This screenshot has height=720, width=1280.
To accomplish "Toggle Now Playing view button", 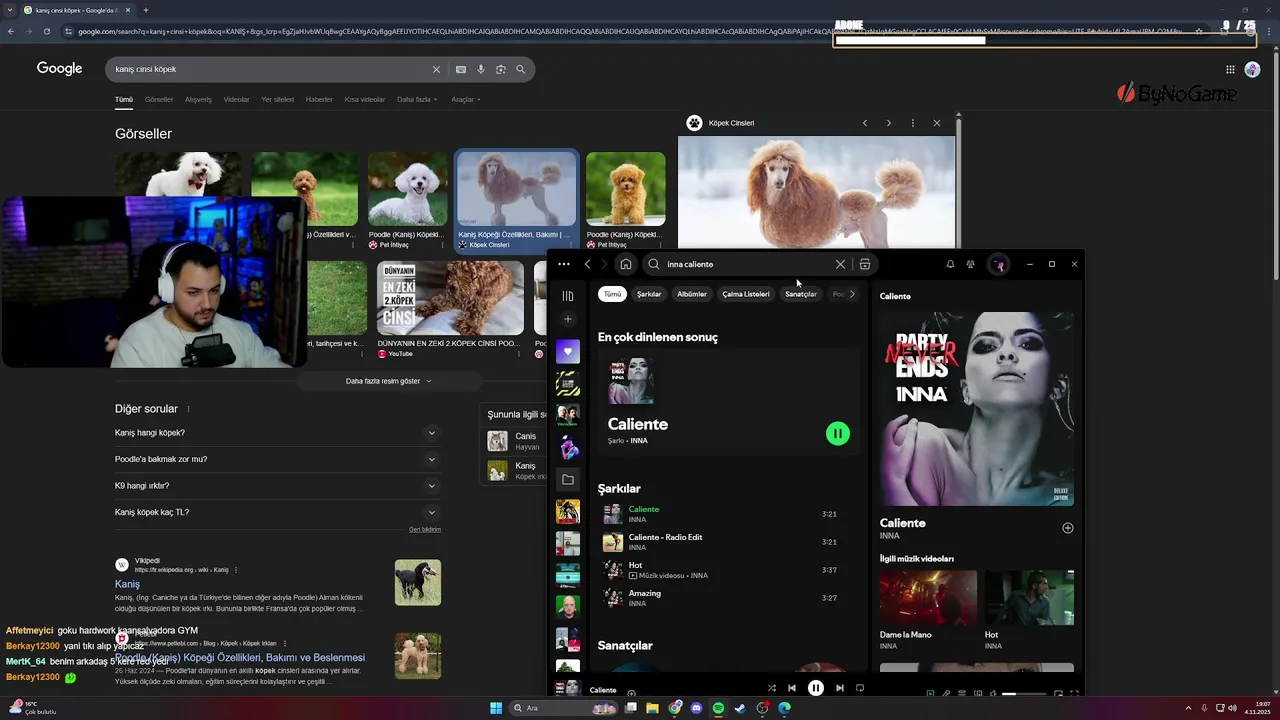I will (x=930, y=693).
